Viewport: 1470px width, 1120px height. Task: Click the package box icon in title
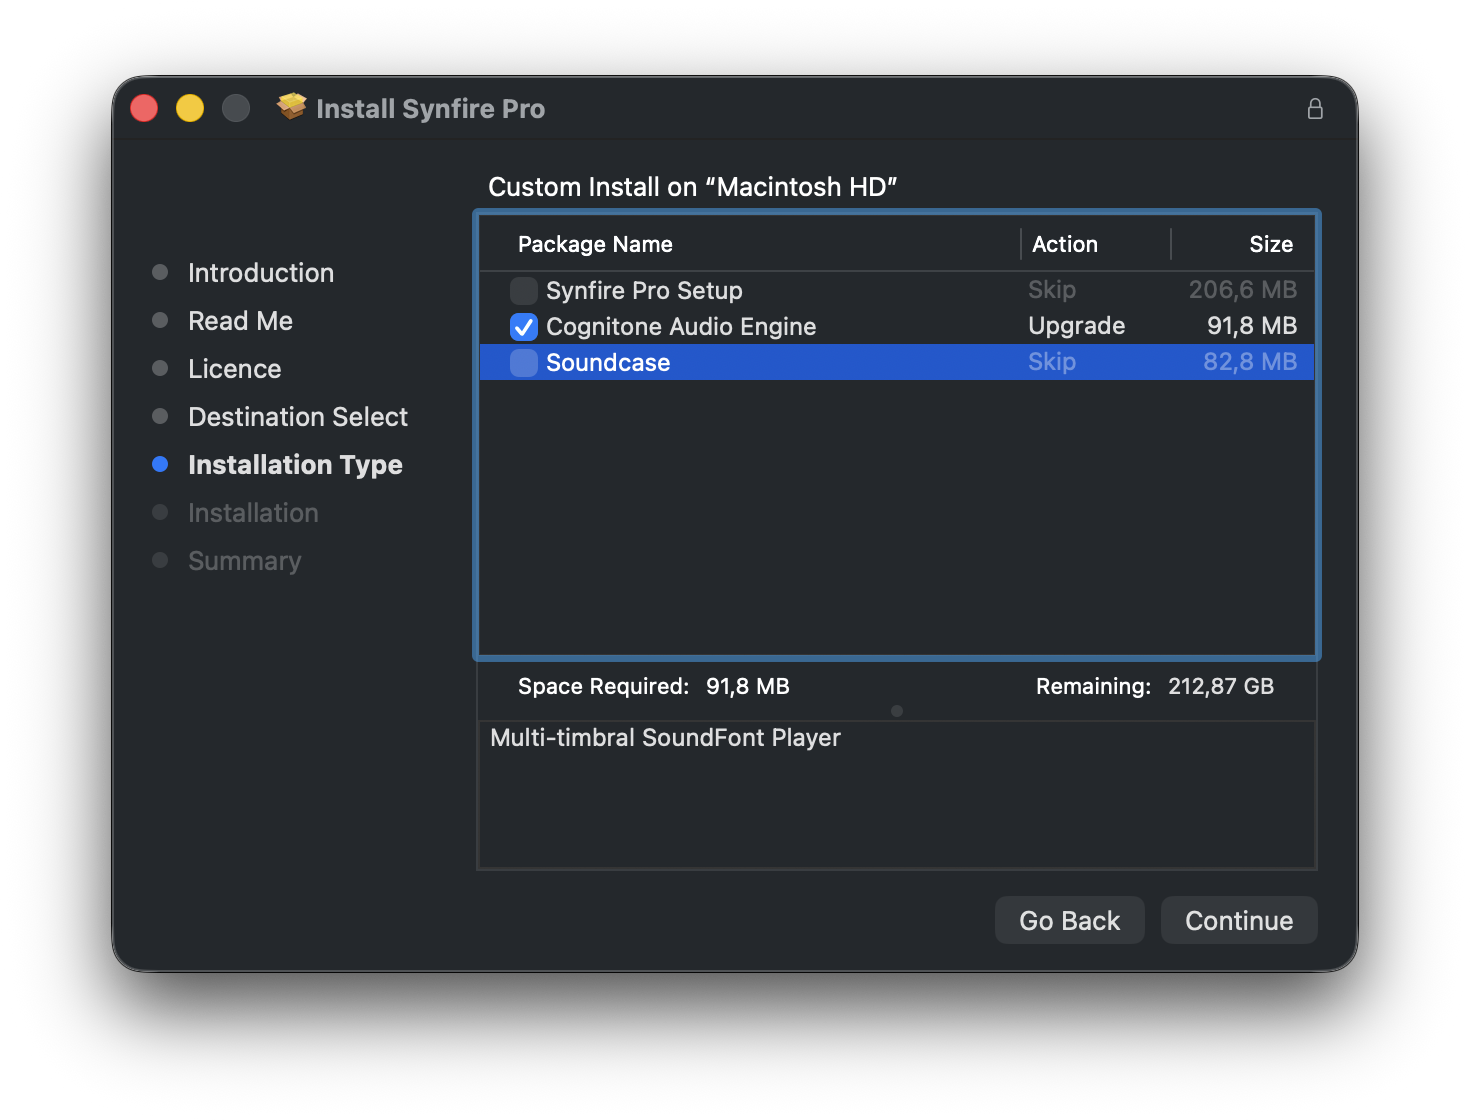coord(292,107)
